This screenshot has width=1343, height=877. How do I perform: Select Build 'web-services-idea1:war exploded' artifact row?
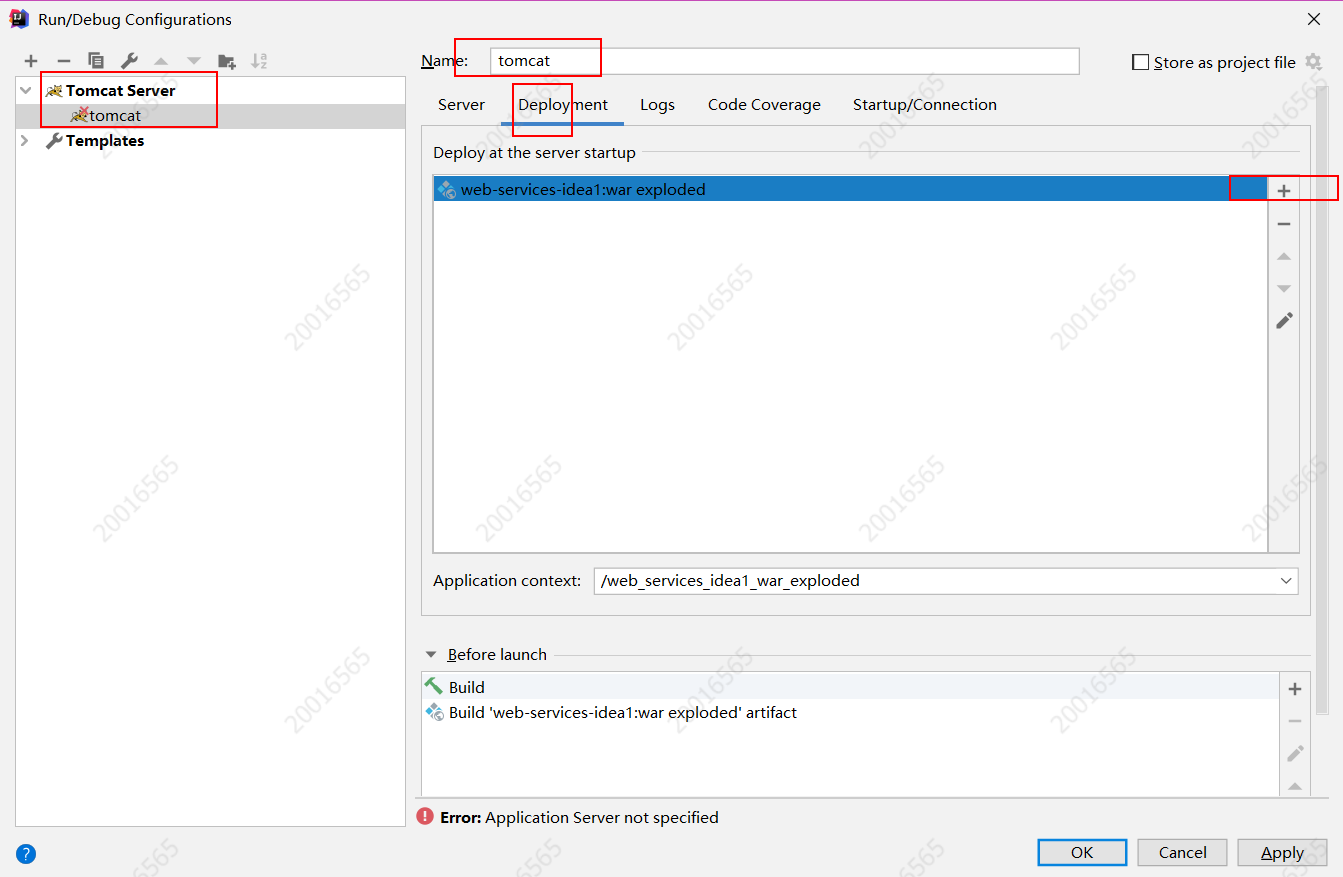tap(850, 713)
